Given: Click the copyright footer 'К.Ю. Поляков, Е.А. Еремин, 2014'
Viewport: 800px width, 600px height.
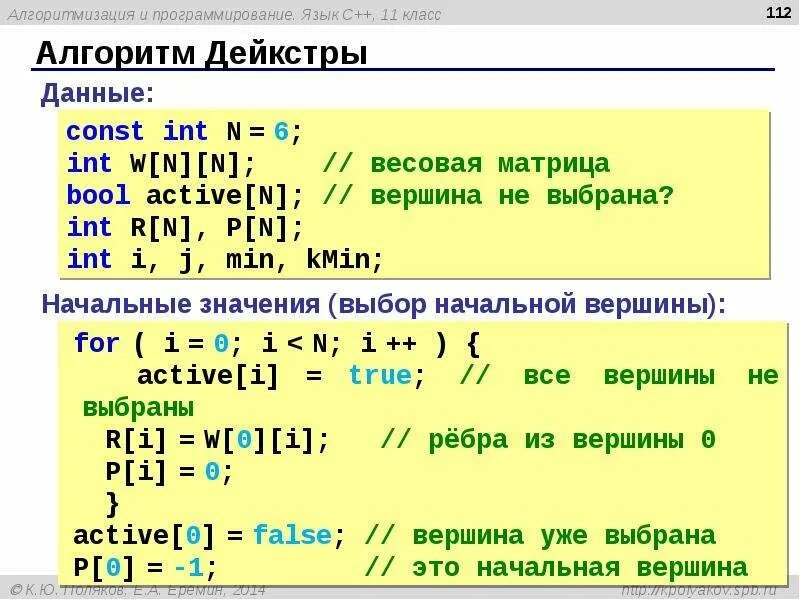Looking at the screenshot, I should point(137,590).
